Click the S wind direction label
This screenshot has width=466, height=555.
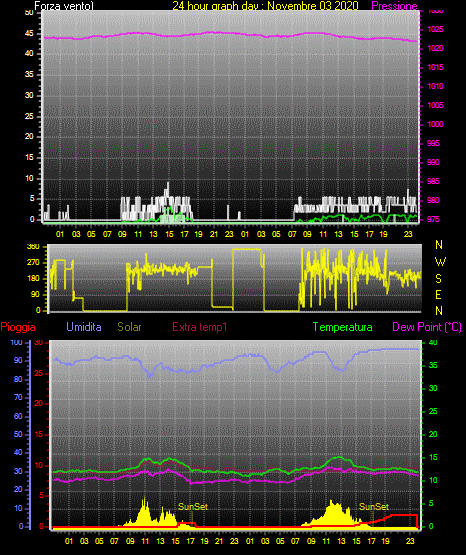tap(438, 279)
